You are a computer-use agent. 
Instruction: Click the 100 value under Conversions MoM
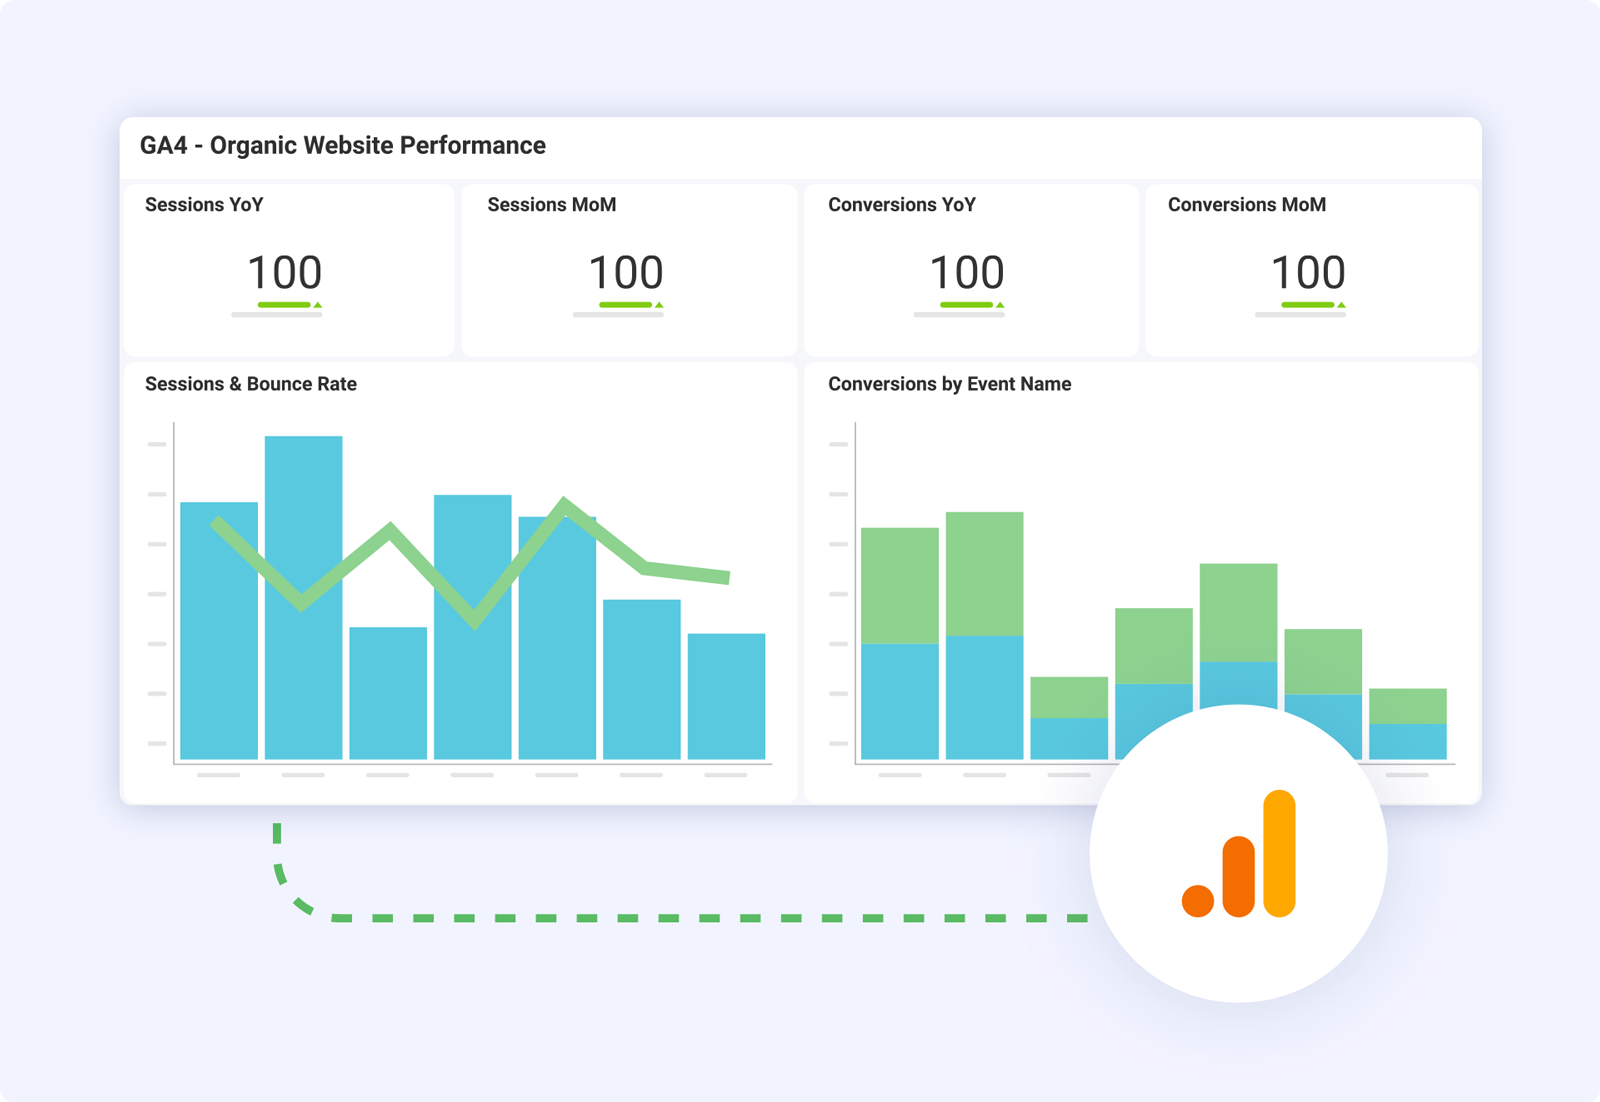pos(1308,272)
